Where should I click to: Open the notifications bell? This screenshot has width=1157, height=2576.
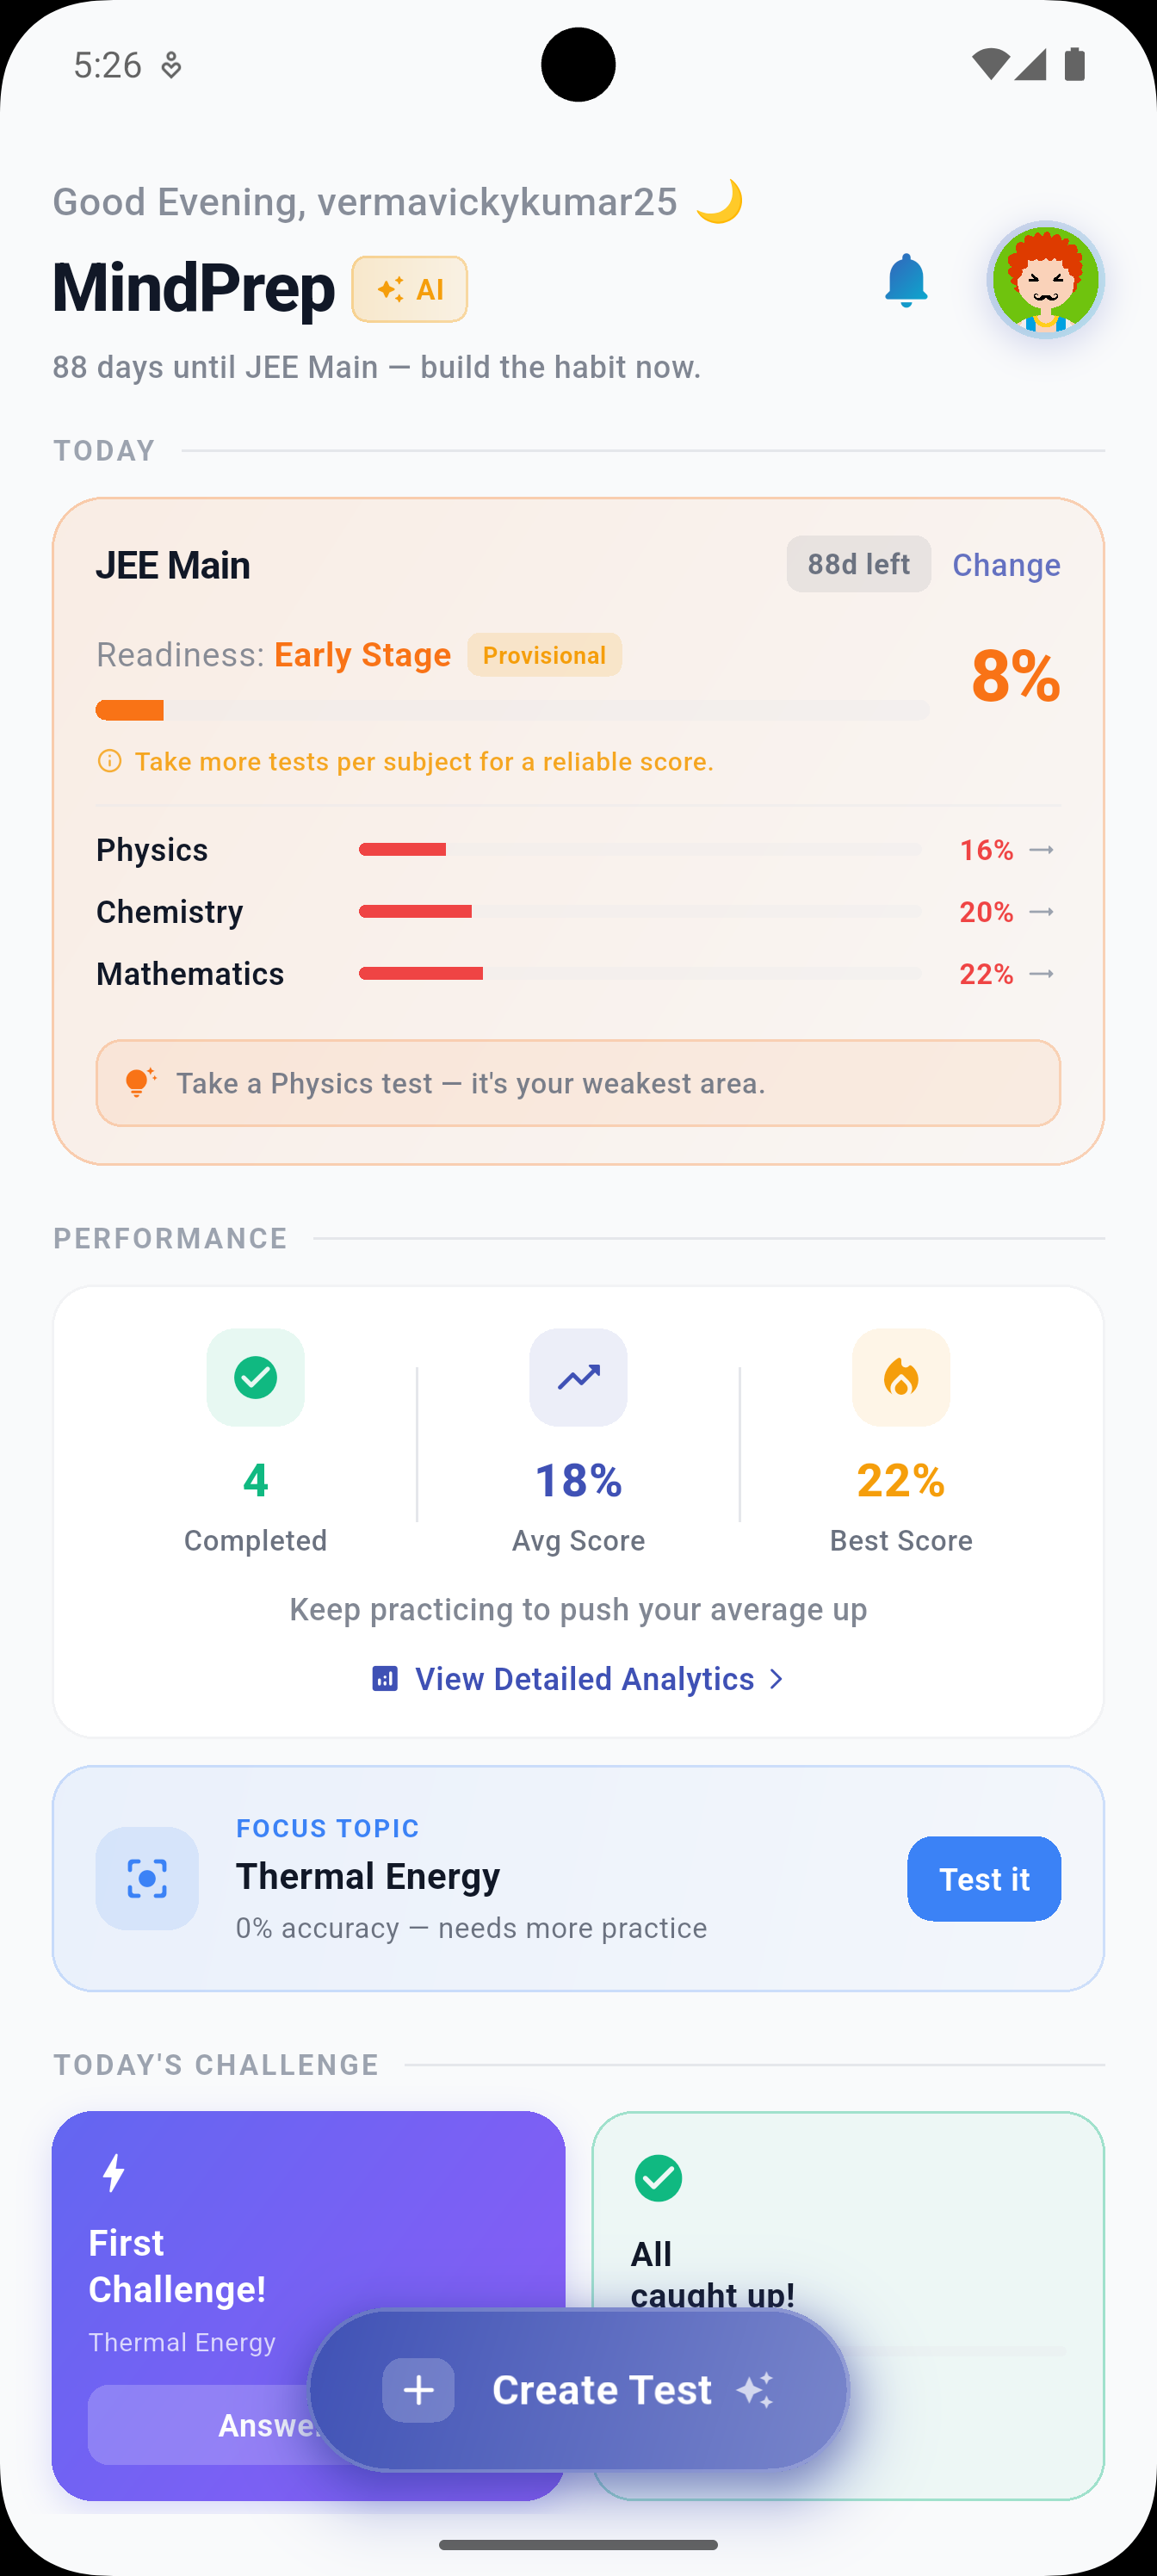(x=906, y=281)
